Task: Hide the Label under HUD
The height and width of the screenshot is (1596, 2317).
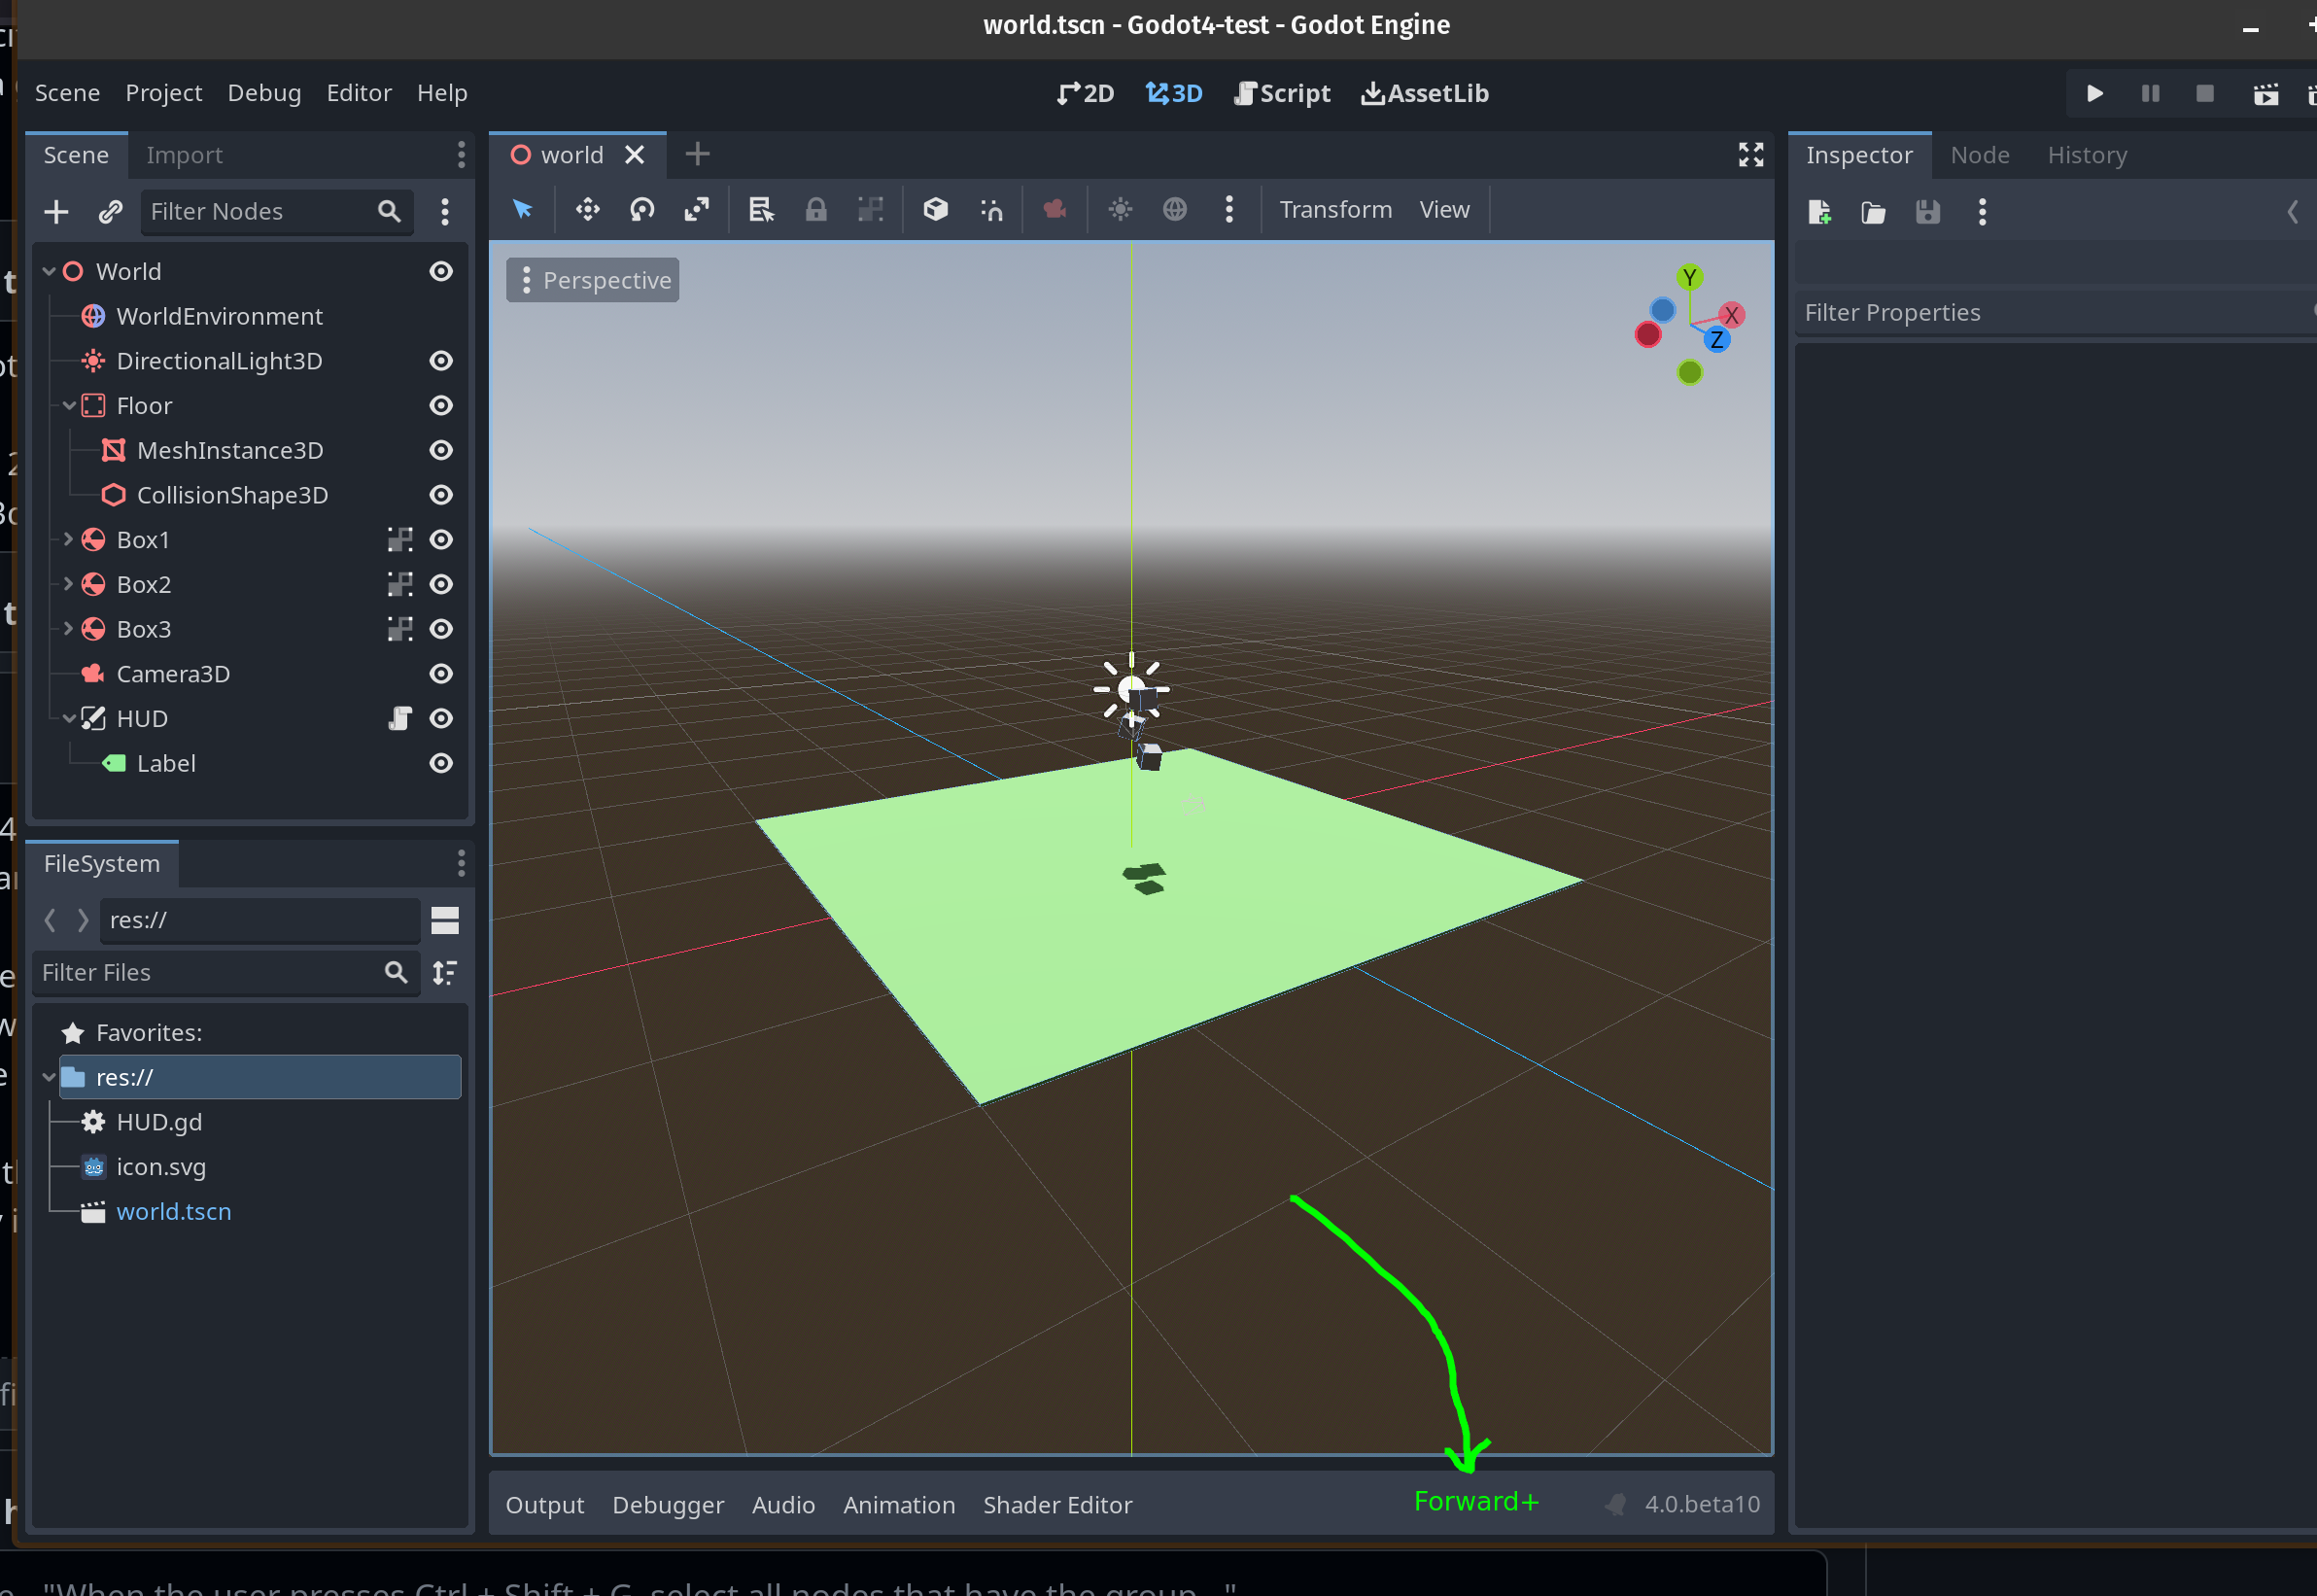Action: point(441,763)
